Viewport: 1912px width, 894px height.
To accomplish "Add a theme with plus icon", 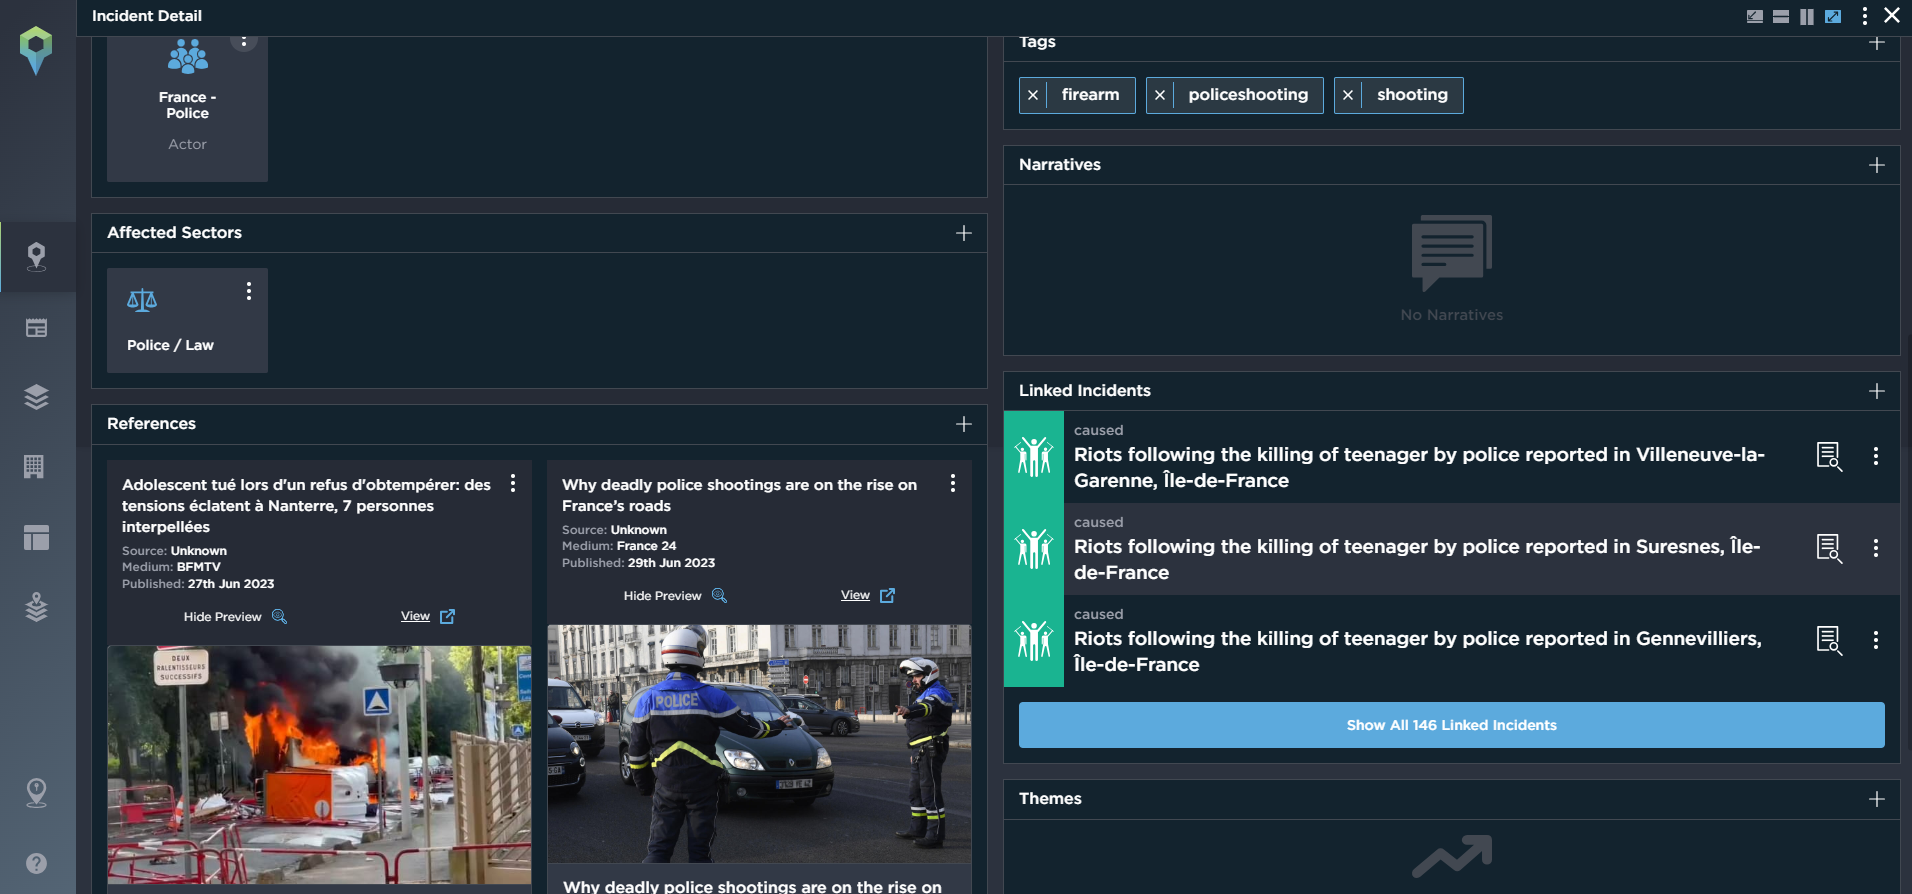I will coord(1877,799).
